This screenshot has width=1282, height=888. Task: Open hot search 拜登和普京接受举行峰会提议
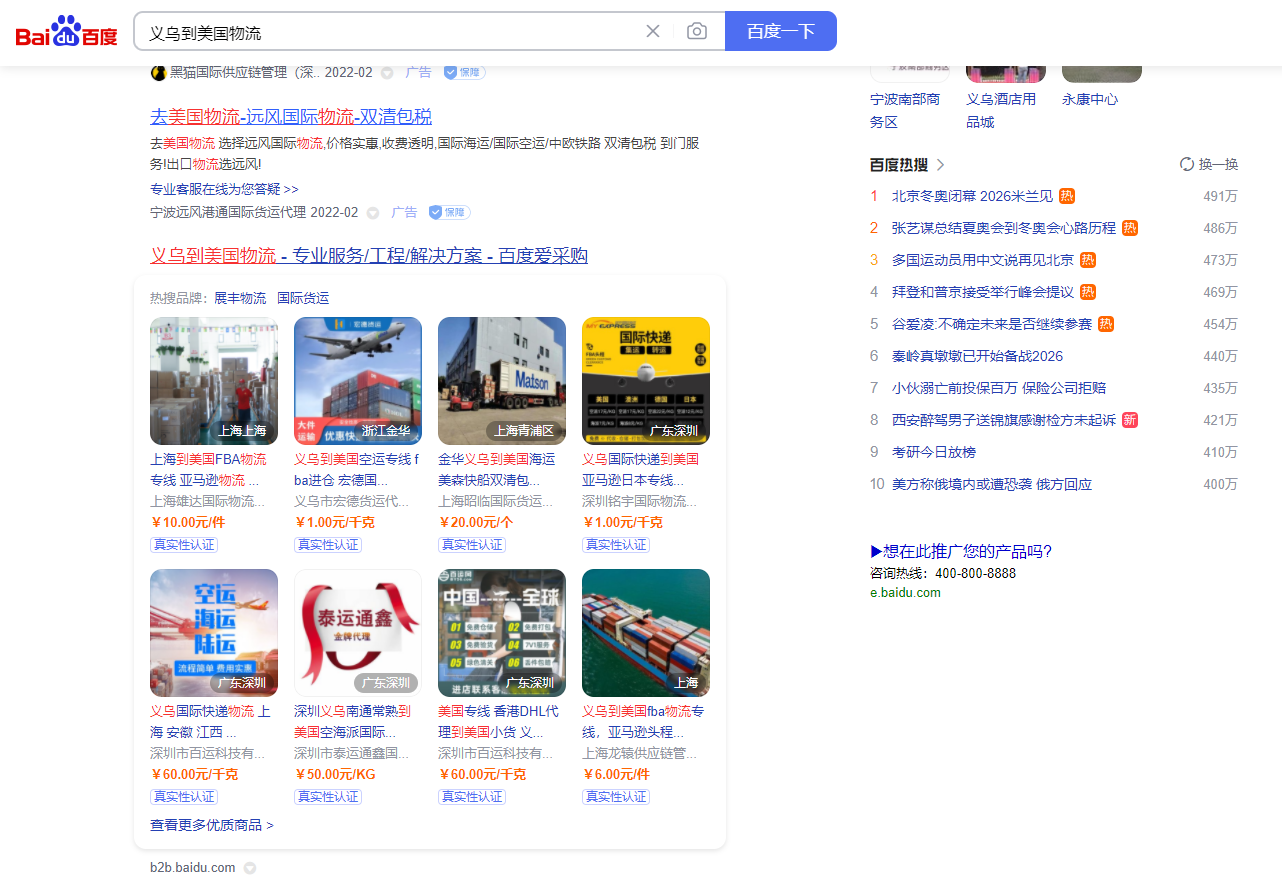click(983, 292)
